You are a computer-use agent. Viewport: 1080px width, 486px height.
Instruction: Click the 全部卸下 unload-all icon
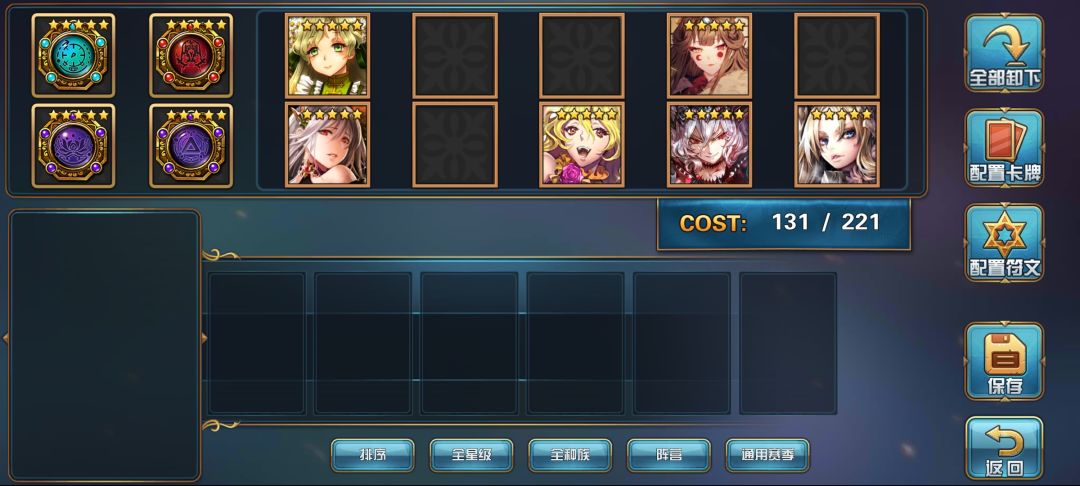click(x=1004, y=53)
